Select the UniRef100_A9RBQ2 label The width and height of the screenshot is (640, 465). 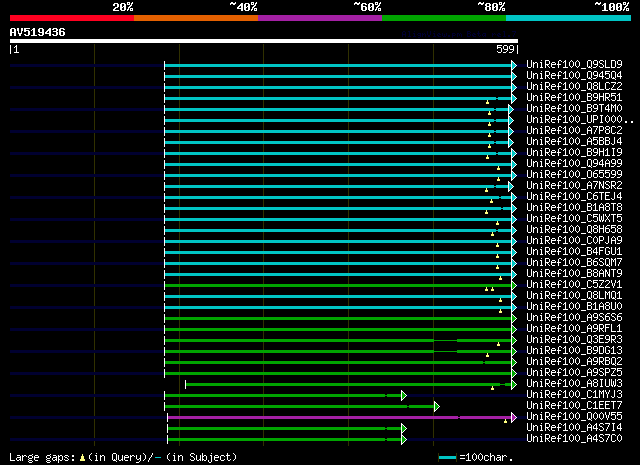(574, 362)
